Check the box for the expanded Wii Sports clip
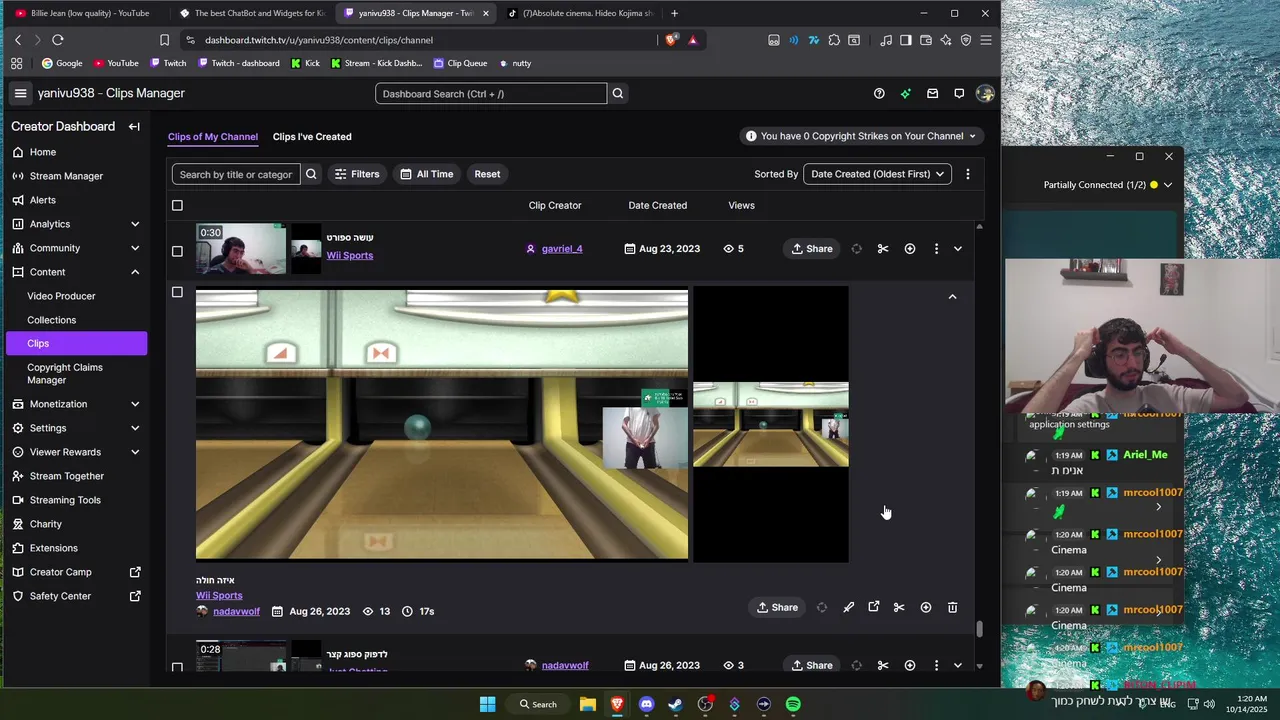The width and height of the screenshot is (1280, 720). click(x=177, y=292)
